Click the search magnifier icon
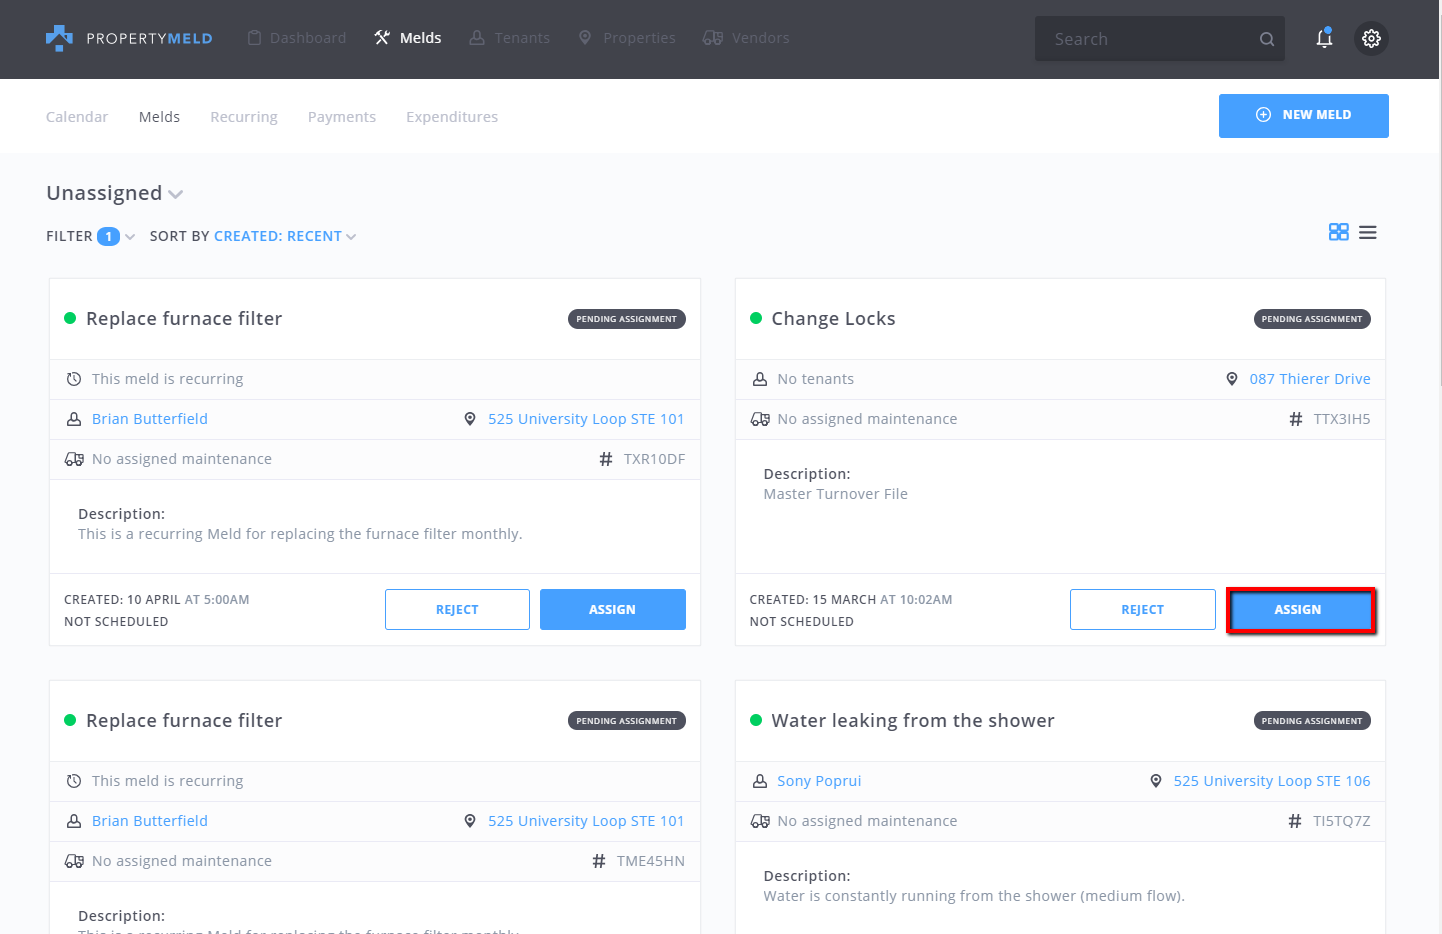The image size is (1442, 934). click(x=1266, y=39)
